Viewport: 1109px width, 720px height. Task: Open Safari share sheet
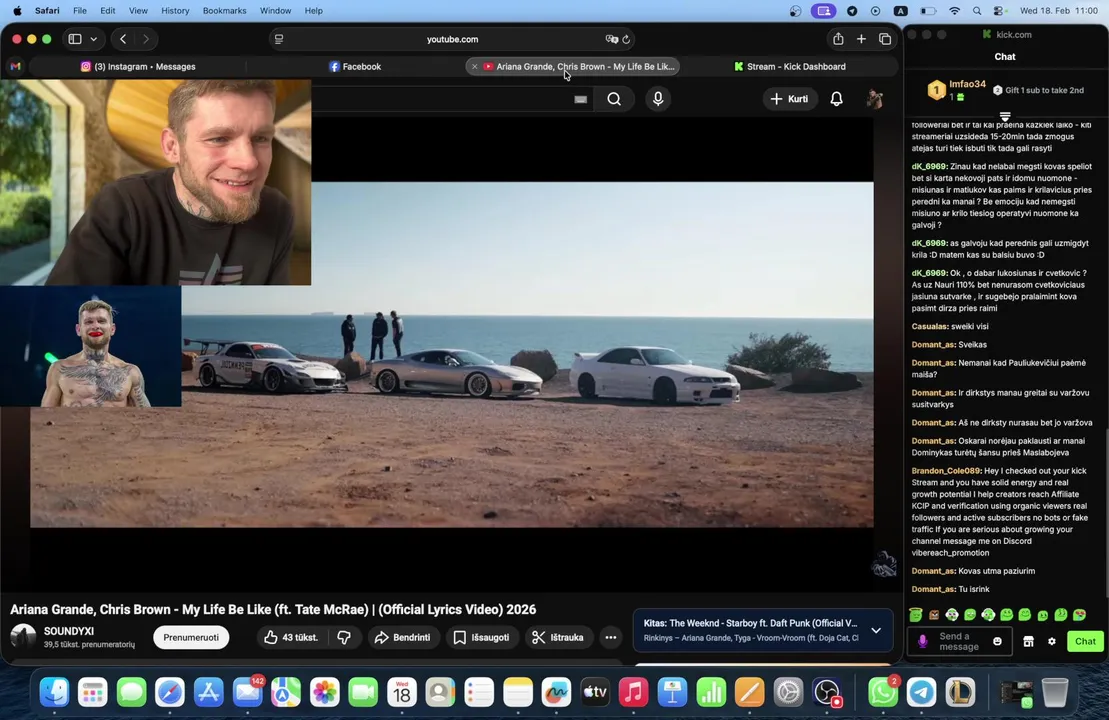coord(838,39)
